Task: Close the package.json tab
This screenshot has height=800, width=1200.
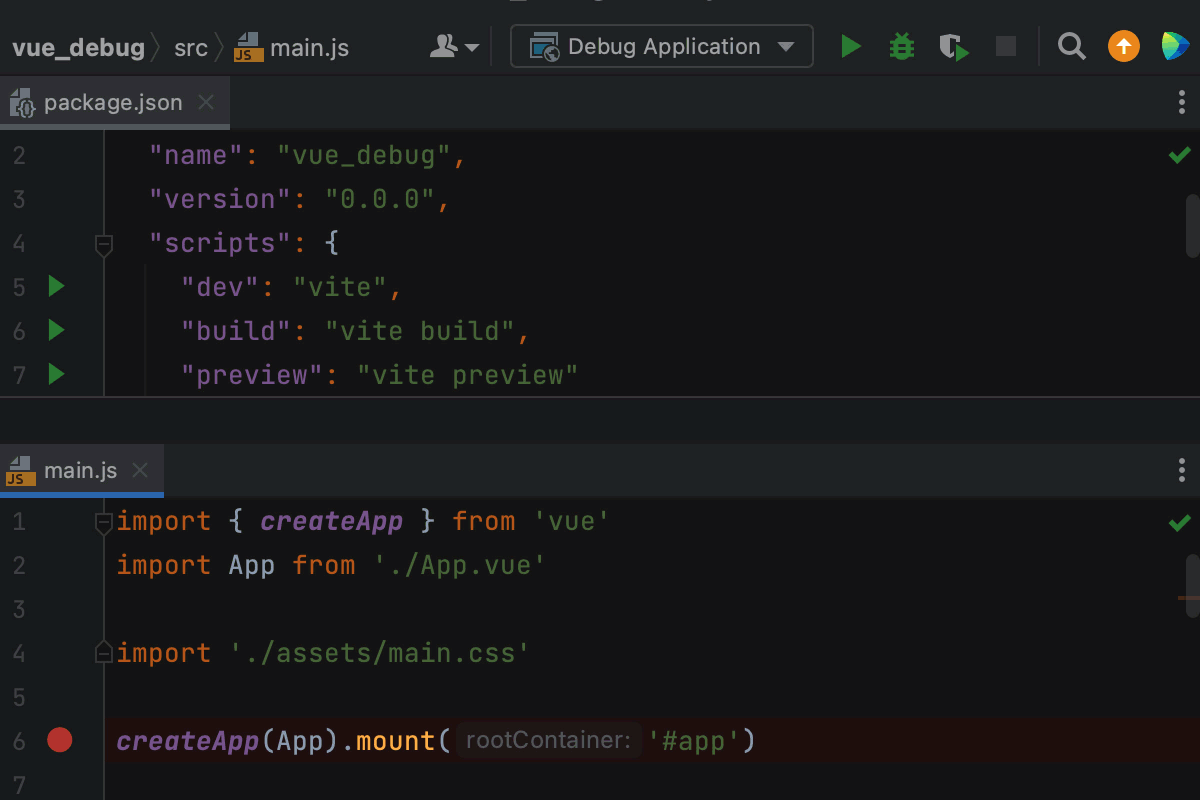Action: click(x=206, y=102)
